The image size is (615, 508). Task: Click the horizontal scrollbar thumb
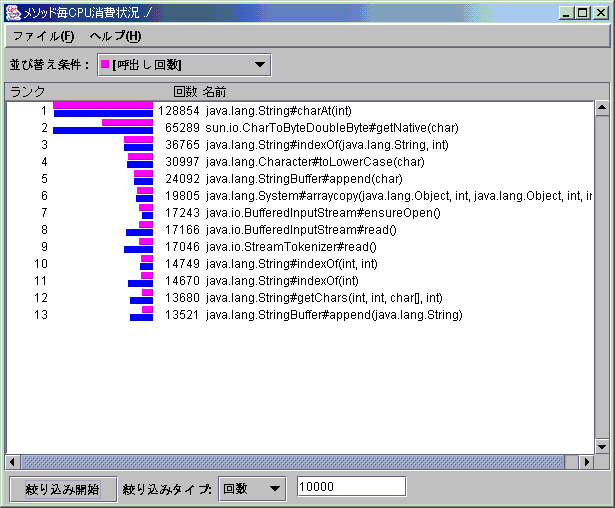(293, 462)
